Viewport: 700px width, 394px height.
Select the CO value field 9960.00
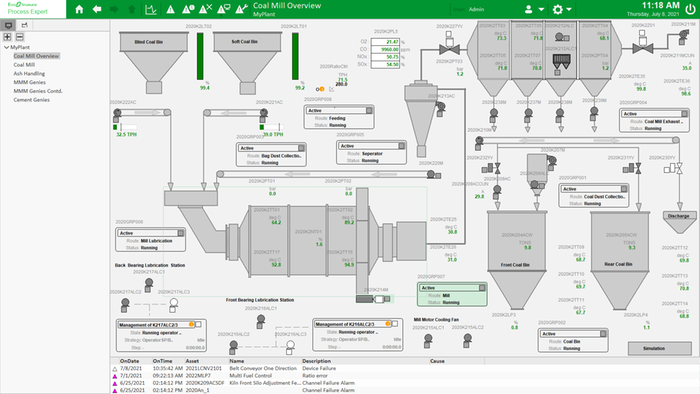pyautogui.click(x=385, y=49)
